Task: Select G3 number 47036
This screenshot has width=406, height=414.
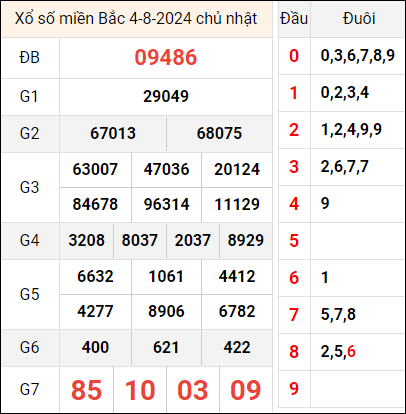Action: coord(166,169)
